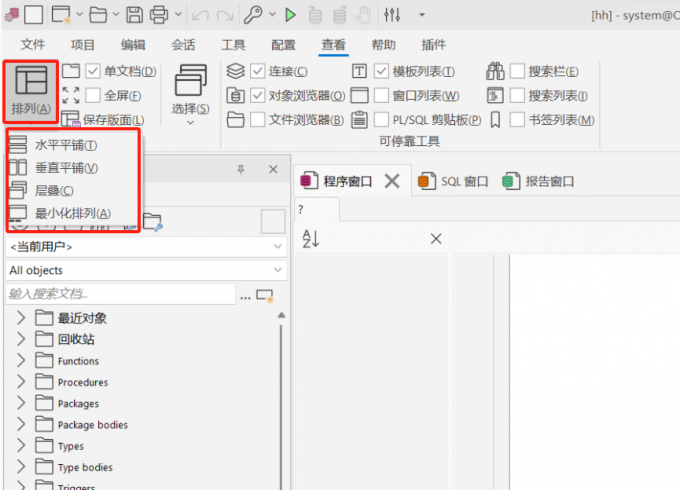This screenshot has height=490, width=680.
Task: Click the search documents input field
Action: coord(120,294)
